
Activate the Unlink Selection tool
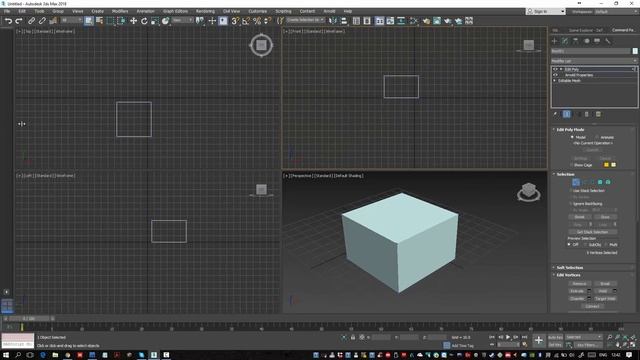tap(42, 21)
